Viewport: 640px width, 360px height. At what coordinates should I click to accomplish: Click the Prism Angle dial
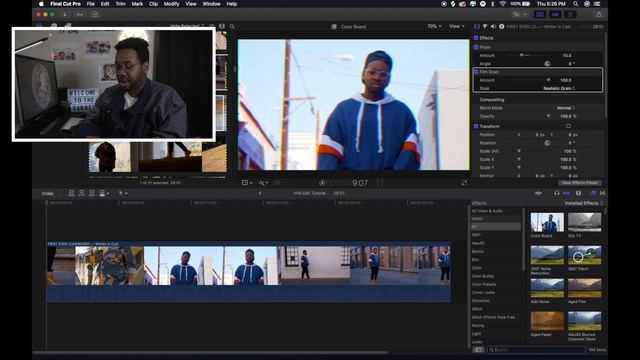(547, 64)
